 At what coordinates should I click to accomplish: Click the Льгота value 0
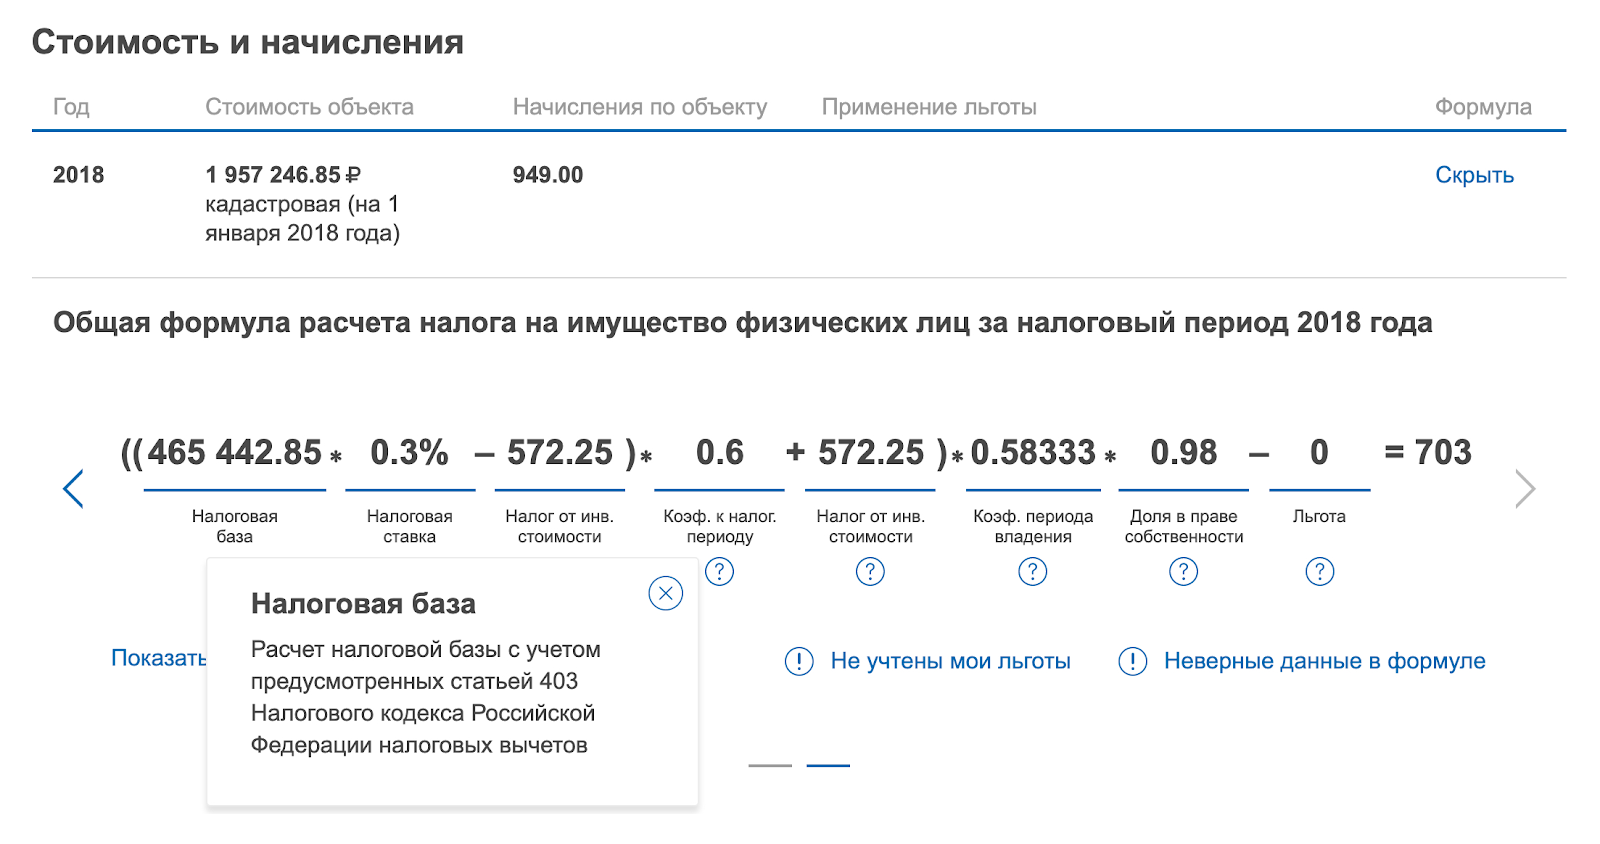tap(1319, 452)
